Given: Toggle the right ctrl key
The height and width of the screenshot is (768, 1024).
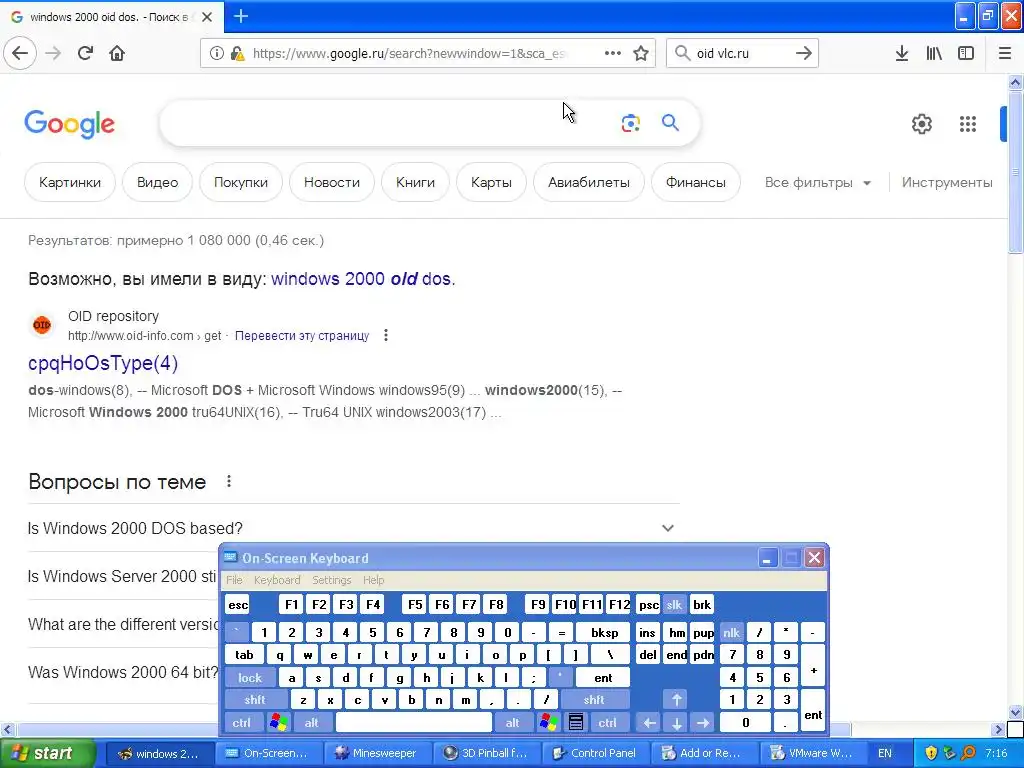Looking at the screenshot, I should click(607, 722).
